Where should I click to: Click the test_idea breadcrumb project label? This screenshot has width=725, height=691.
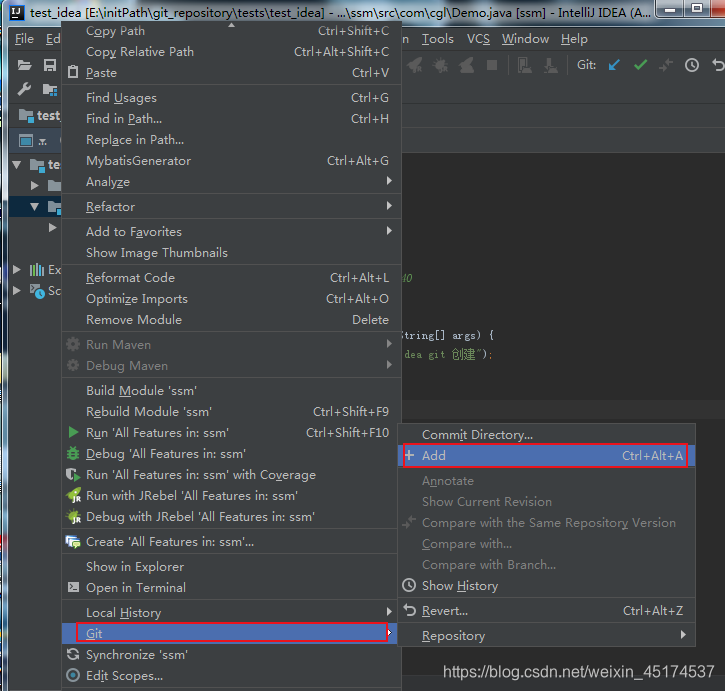click(x=40, y=115)
